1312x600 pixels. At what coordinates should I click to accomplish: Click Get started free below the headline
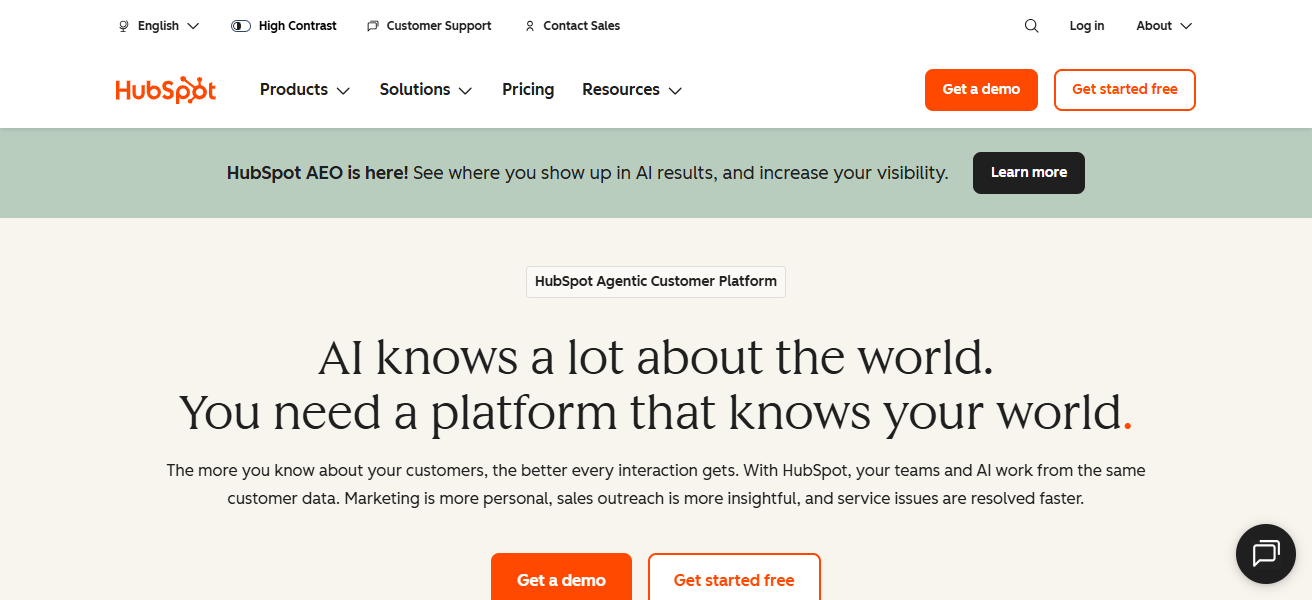tap(734, 579)
